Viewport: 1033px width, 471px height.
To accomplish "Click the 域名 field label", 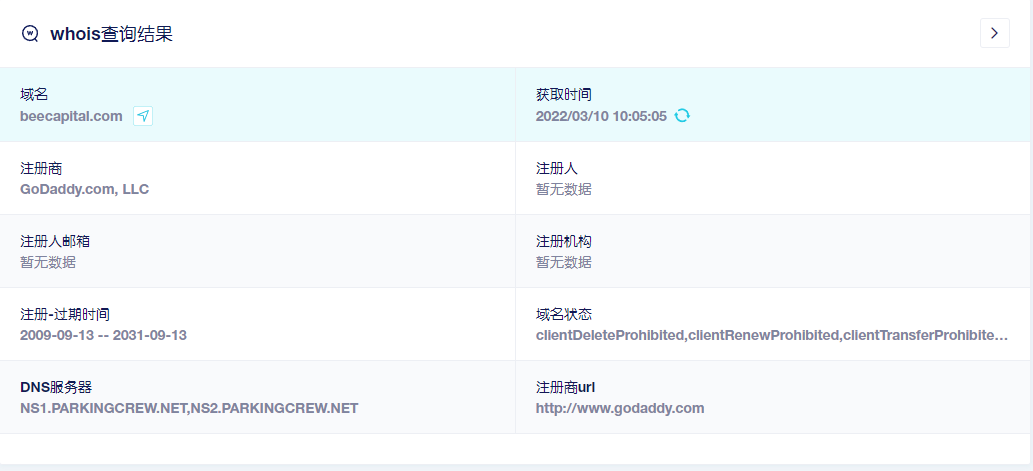I will (34, 95).
